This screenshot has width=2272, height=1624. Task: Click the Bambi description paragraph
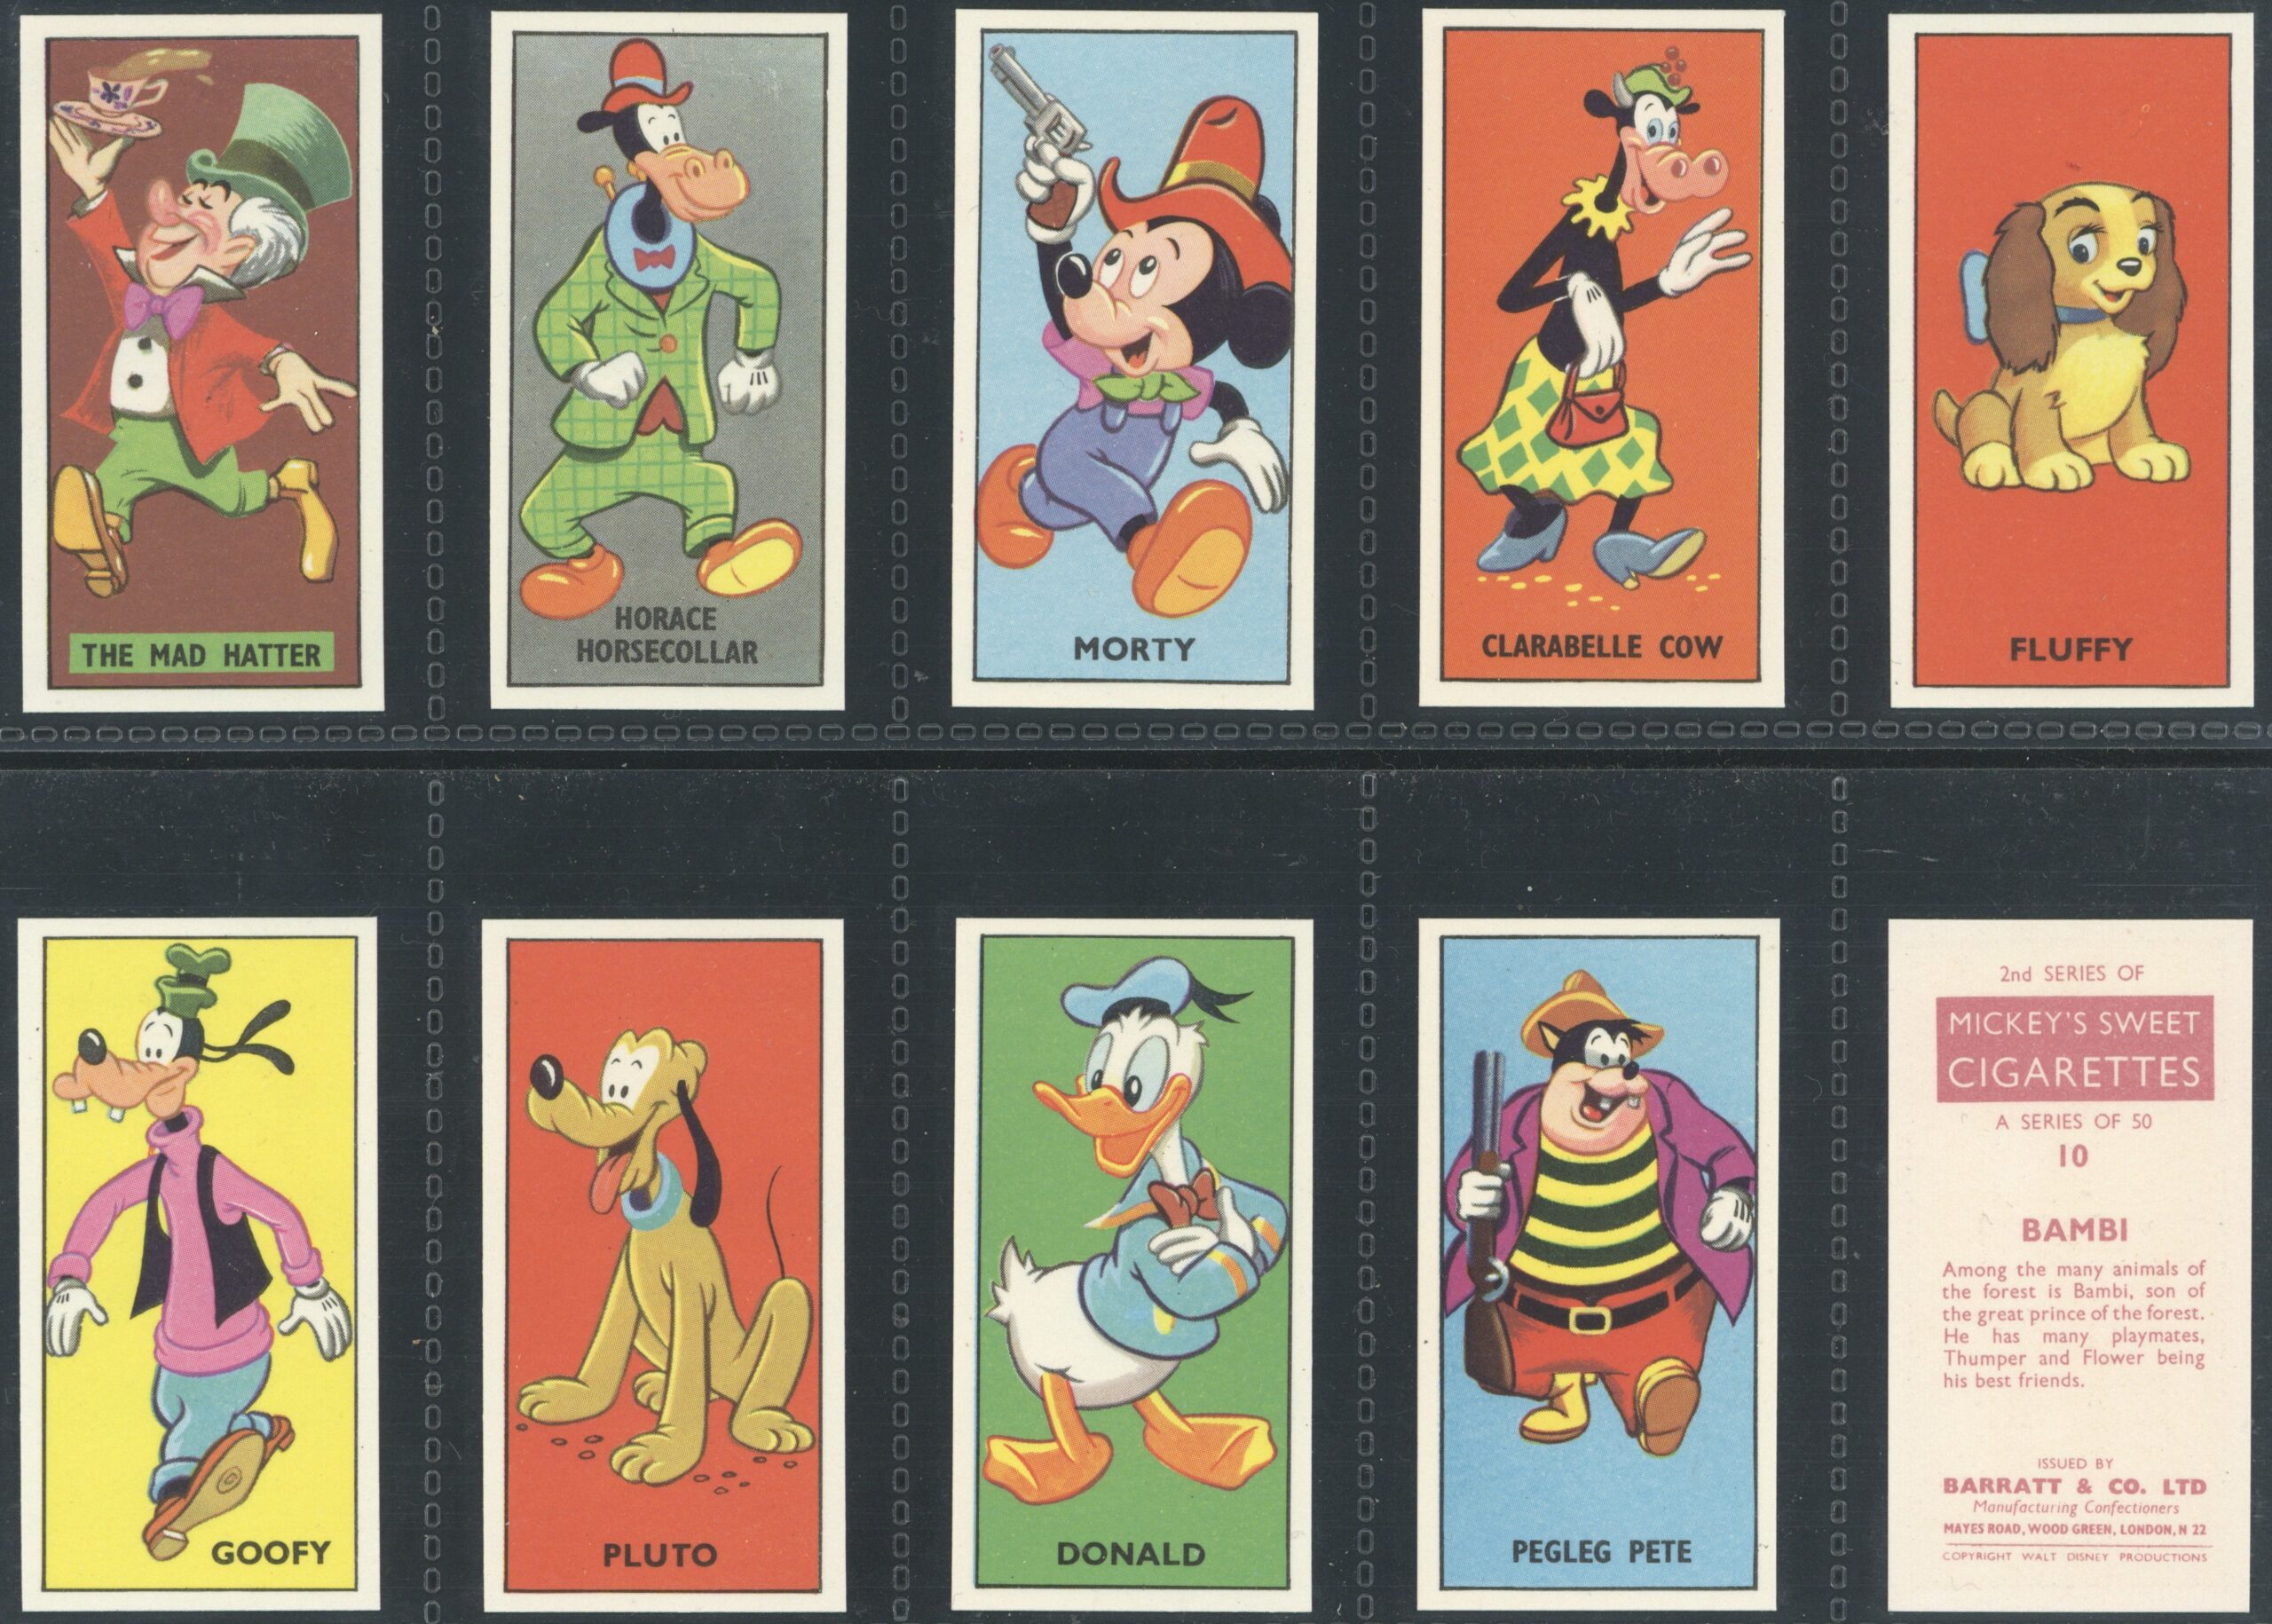[2073, 1326]
